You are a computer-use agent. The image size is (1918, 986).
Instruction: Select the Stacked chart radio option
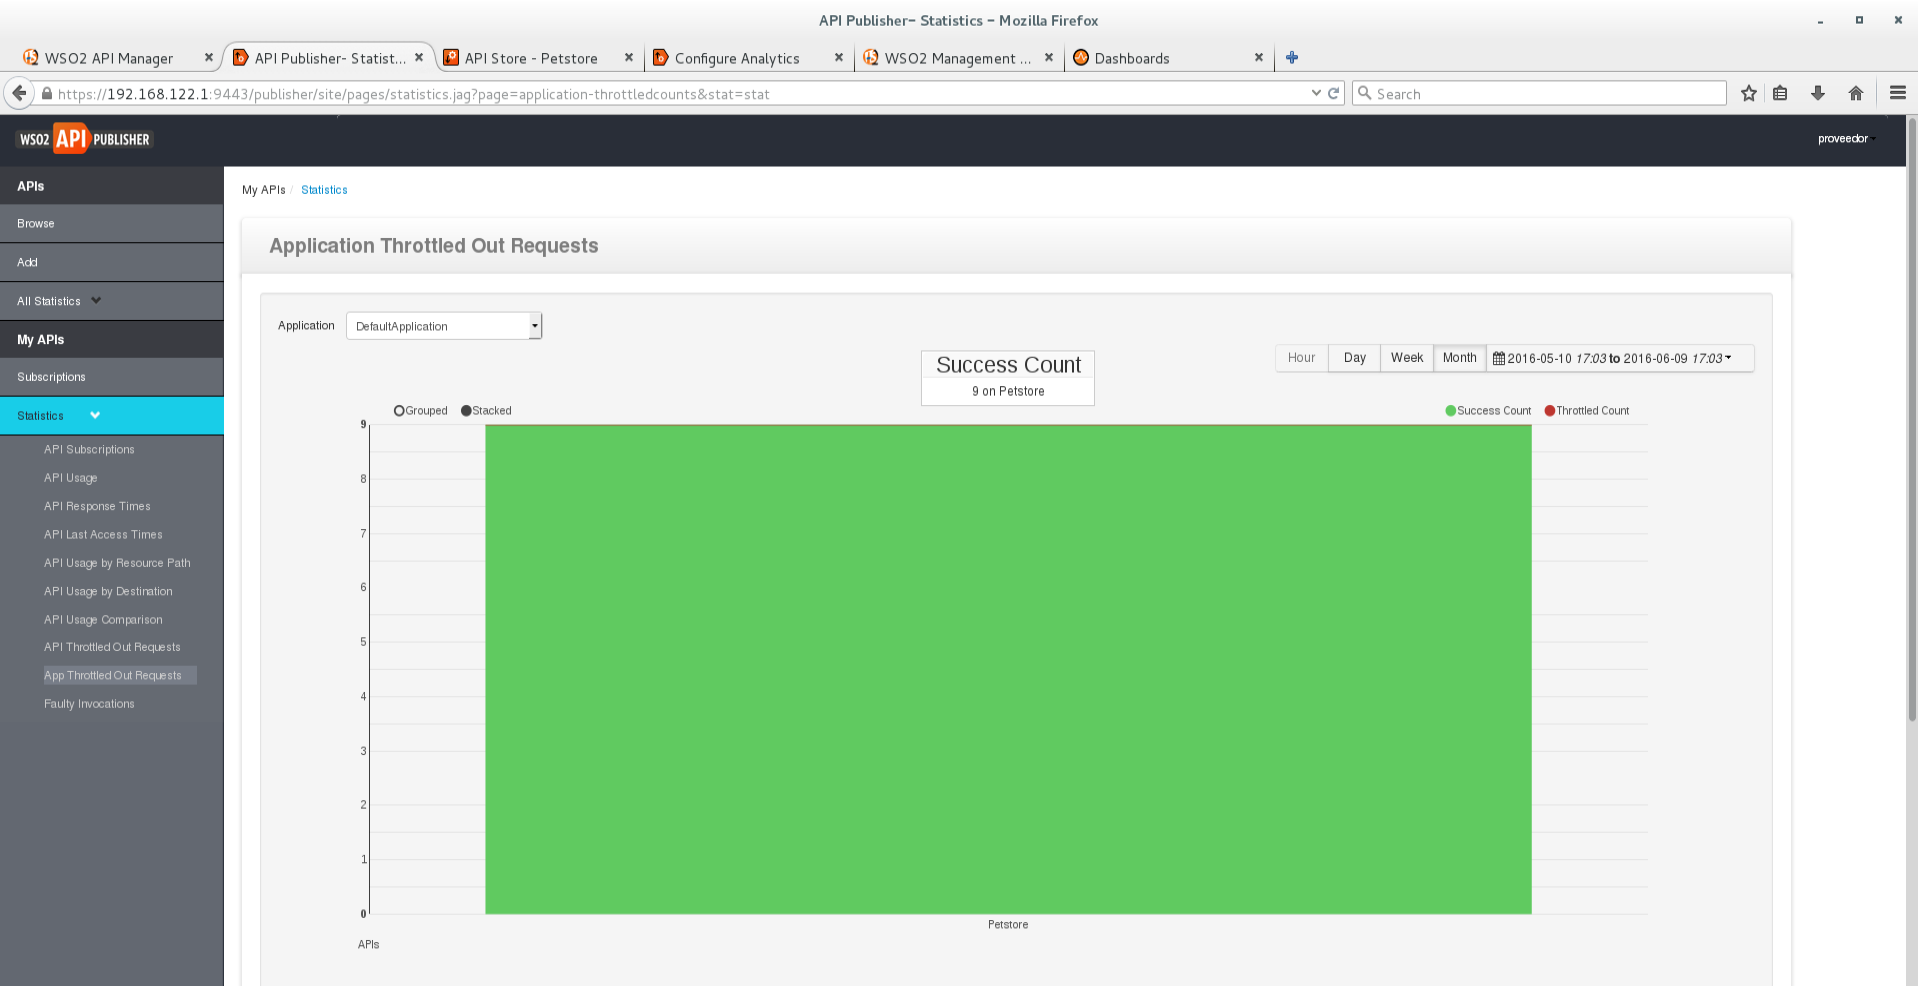466,411
